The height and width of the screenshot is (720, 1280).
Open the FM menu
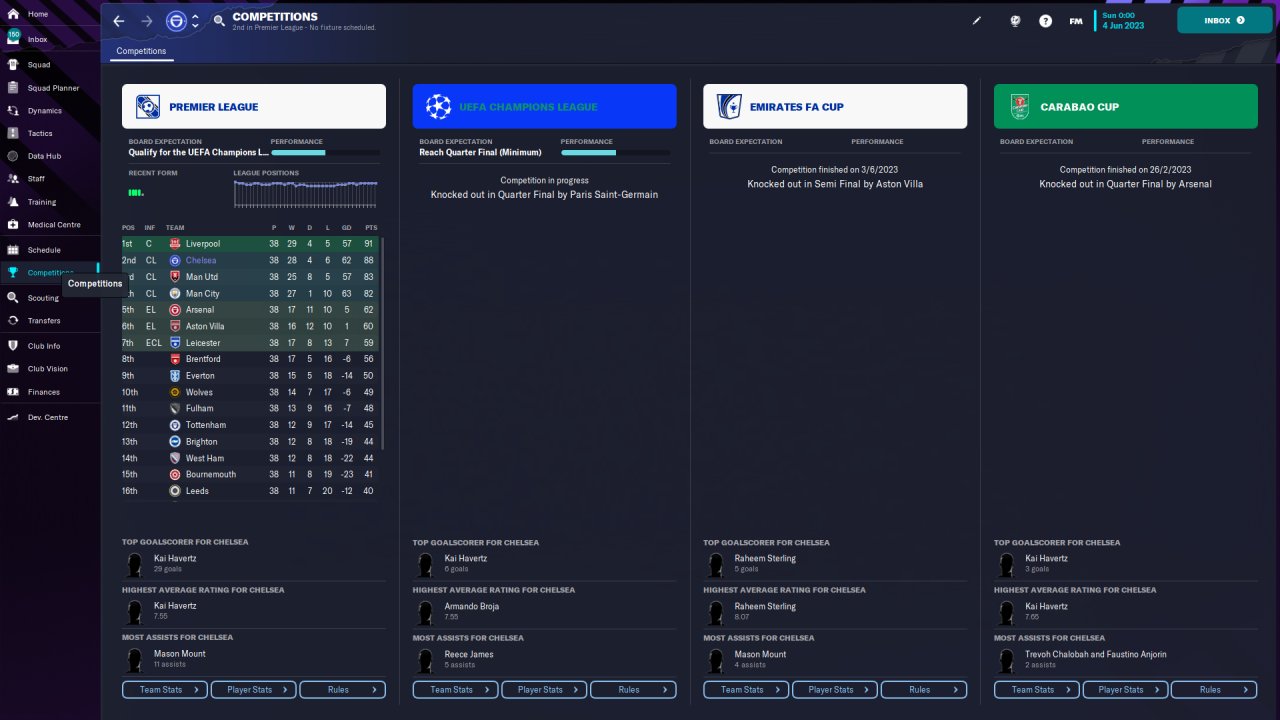point(1076,21)
